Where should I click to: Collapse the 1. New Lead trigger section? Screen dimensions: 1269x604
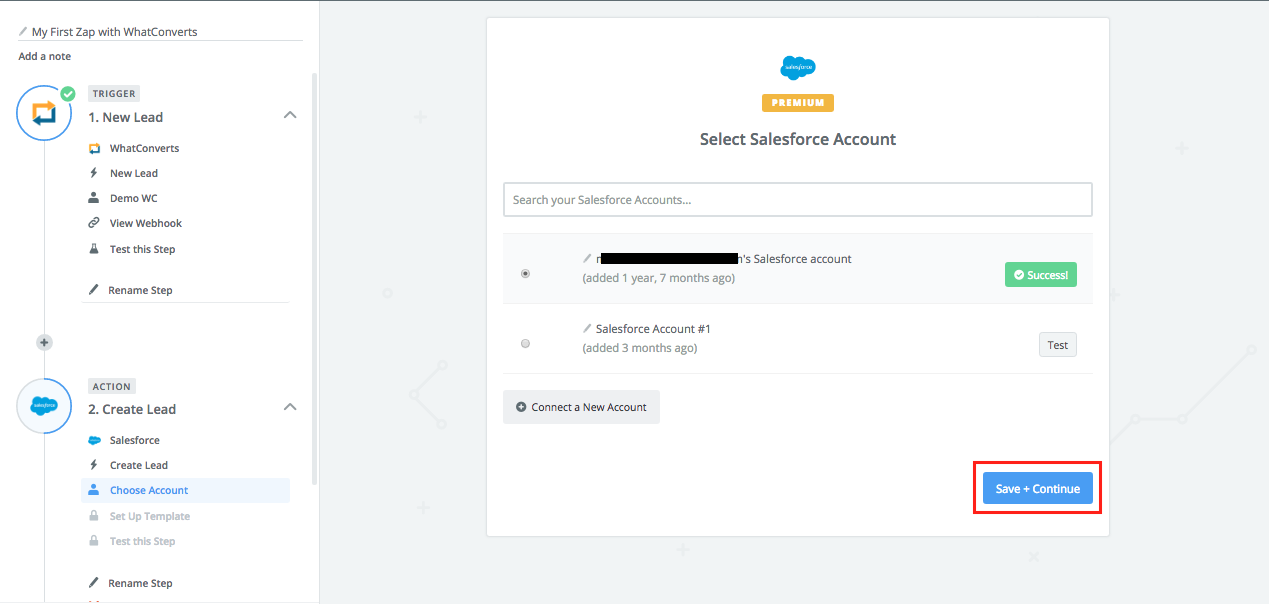(290, 115)
